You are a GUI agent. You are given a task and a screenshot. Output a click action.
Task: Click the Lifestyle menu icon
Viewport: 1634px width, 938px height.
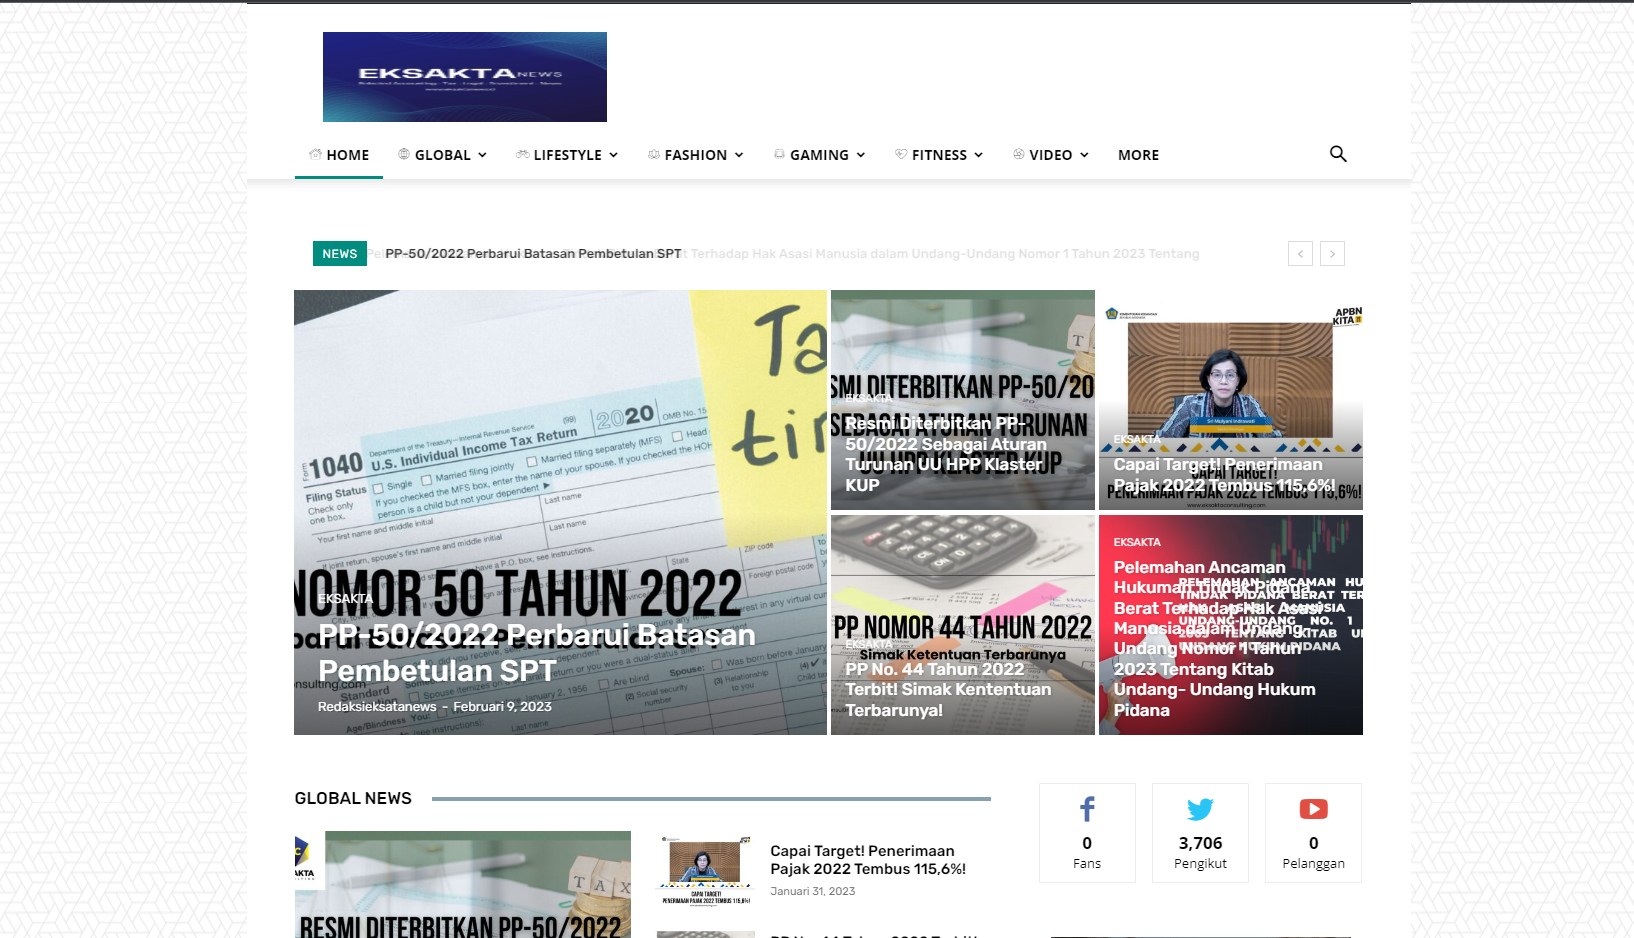coord(522,154)
